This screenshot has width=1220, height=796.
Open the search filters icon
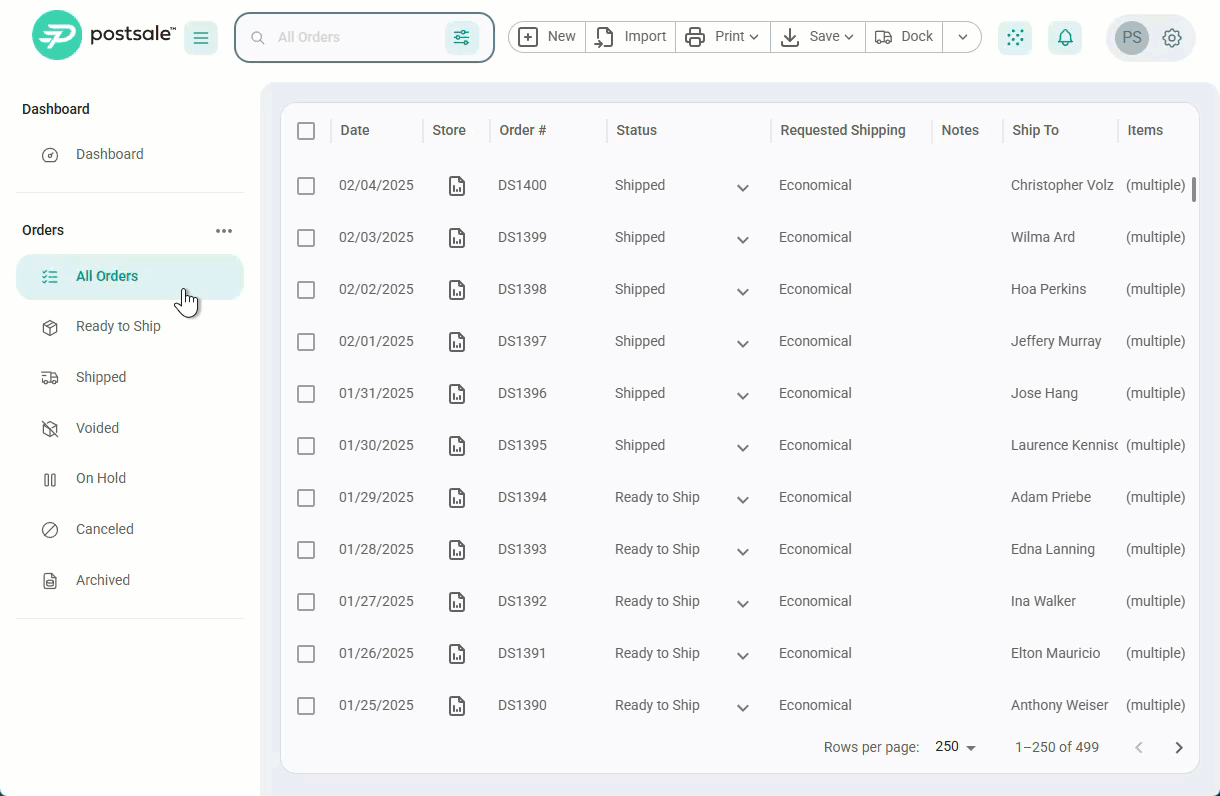(x=461, y=36)
